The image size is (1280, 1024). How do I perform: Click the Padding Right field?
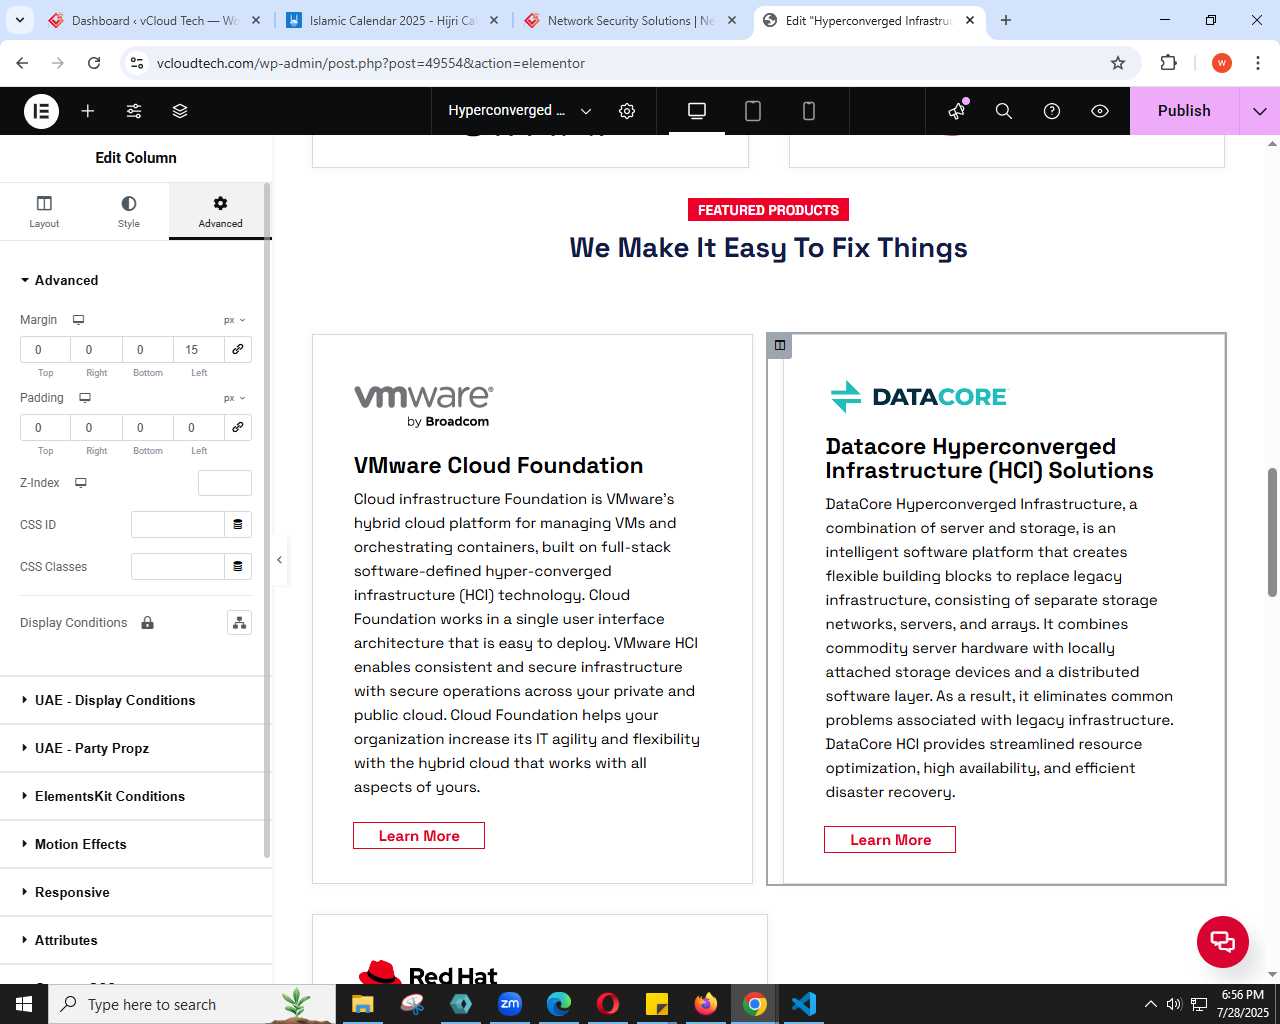97,428
